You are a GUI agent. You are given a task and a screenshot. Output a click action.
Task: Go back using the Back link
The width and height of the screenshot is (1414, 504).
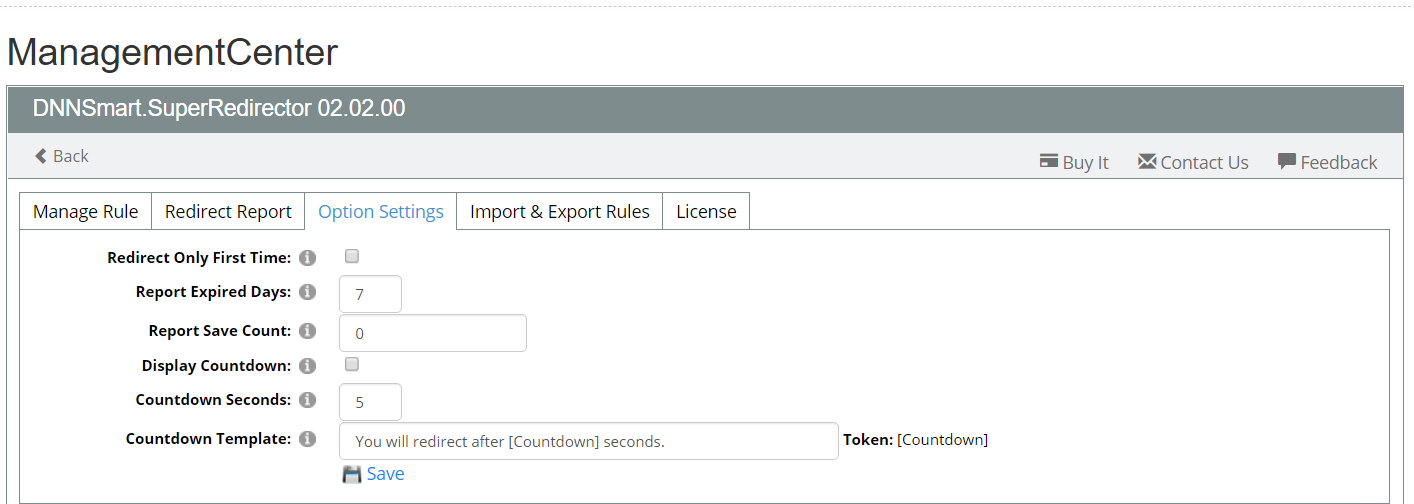point(62,156)
